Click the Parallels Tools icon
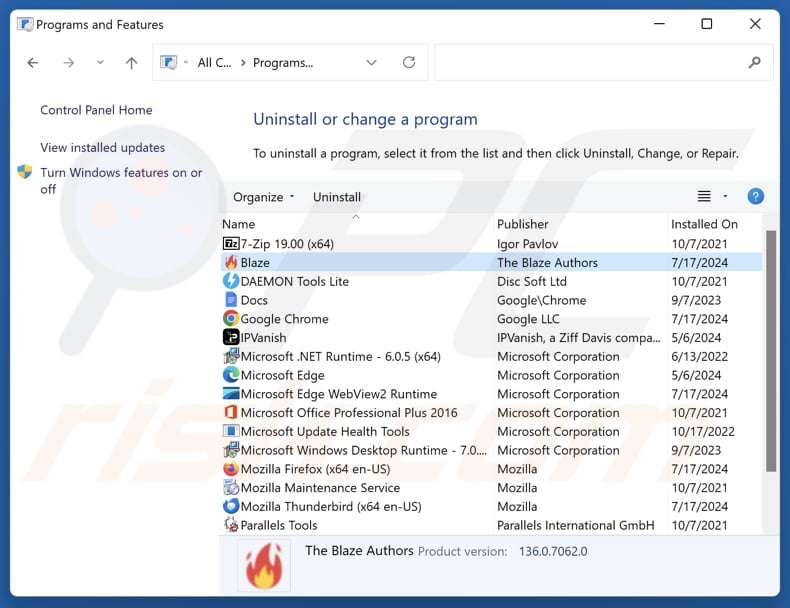This screenshot has width=790, height=608. 231,525
